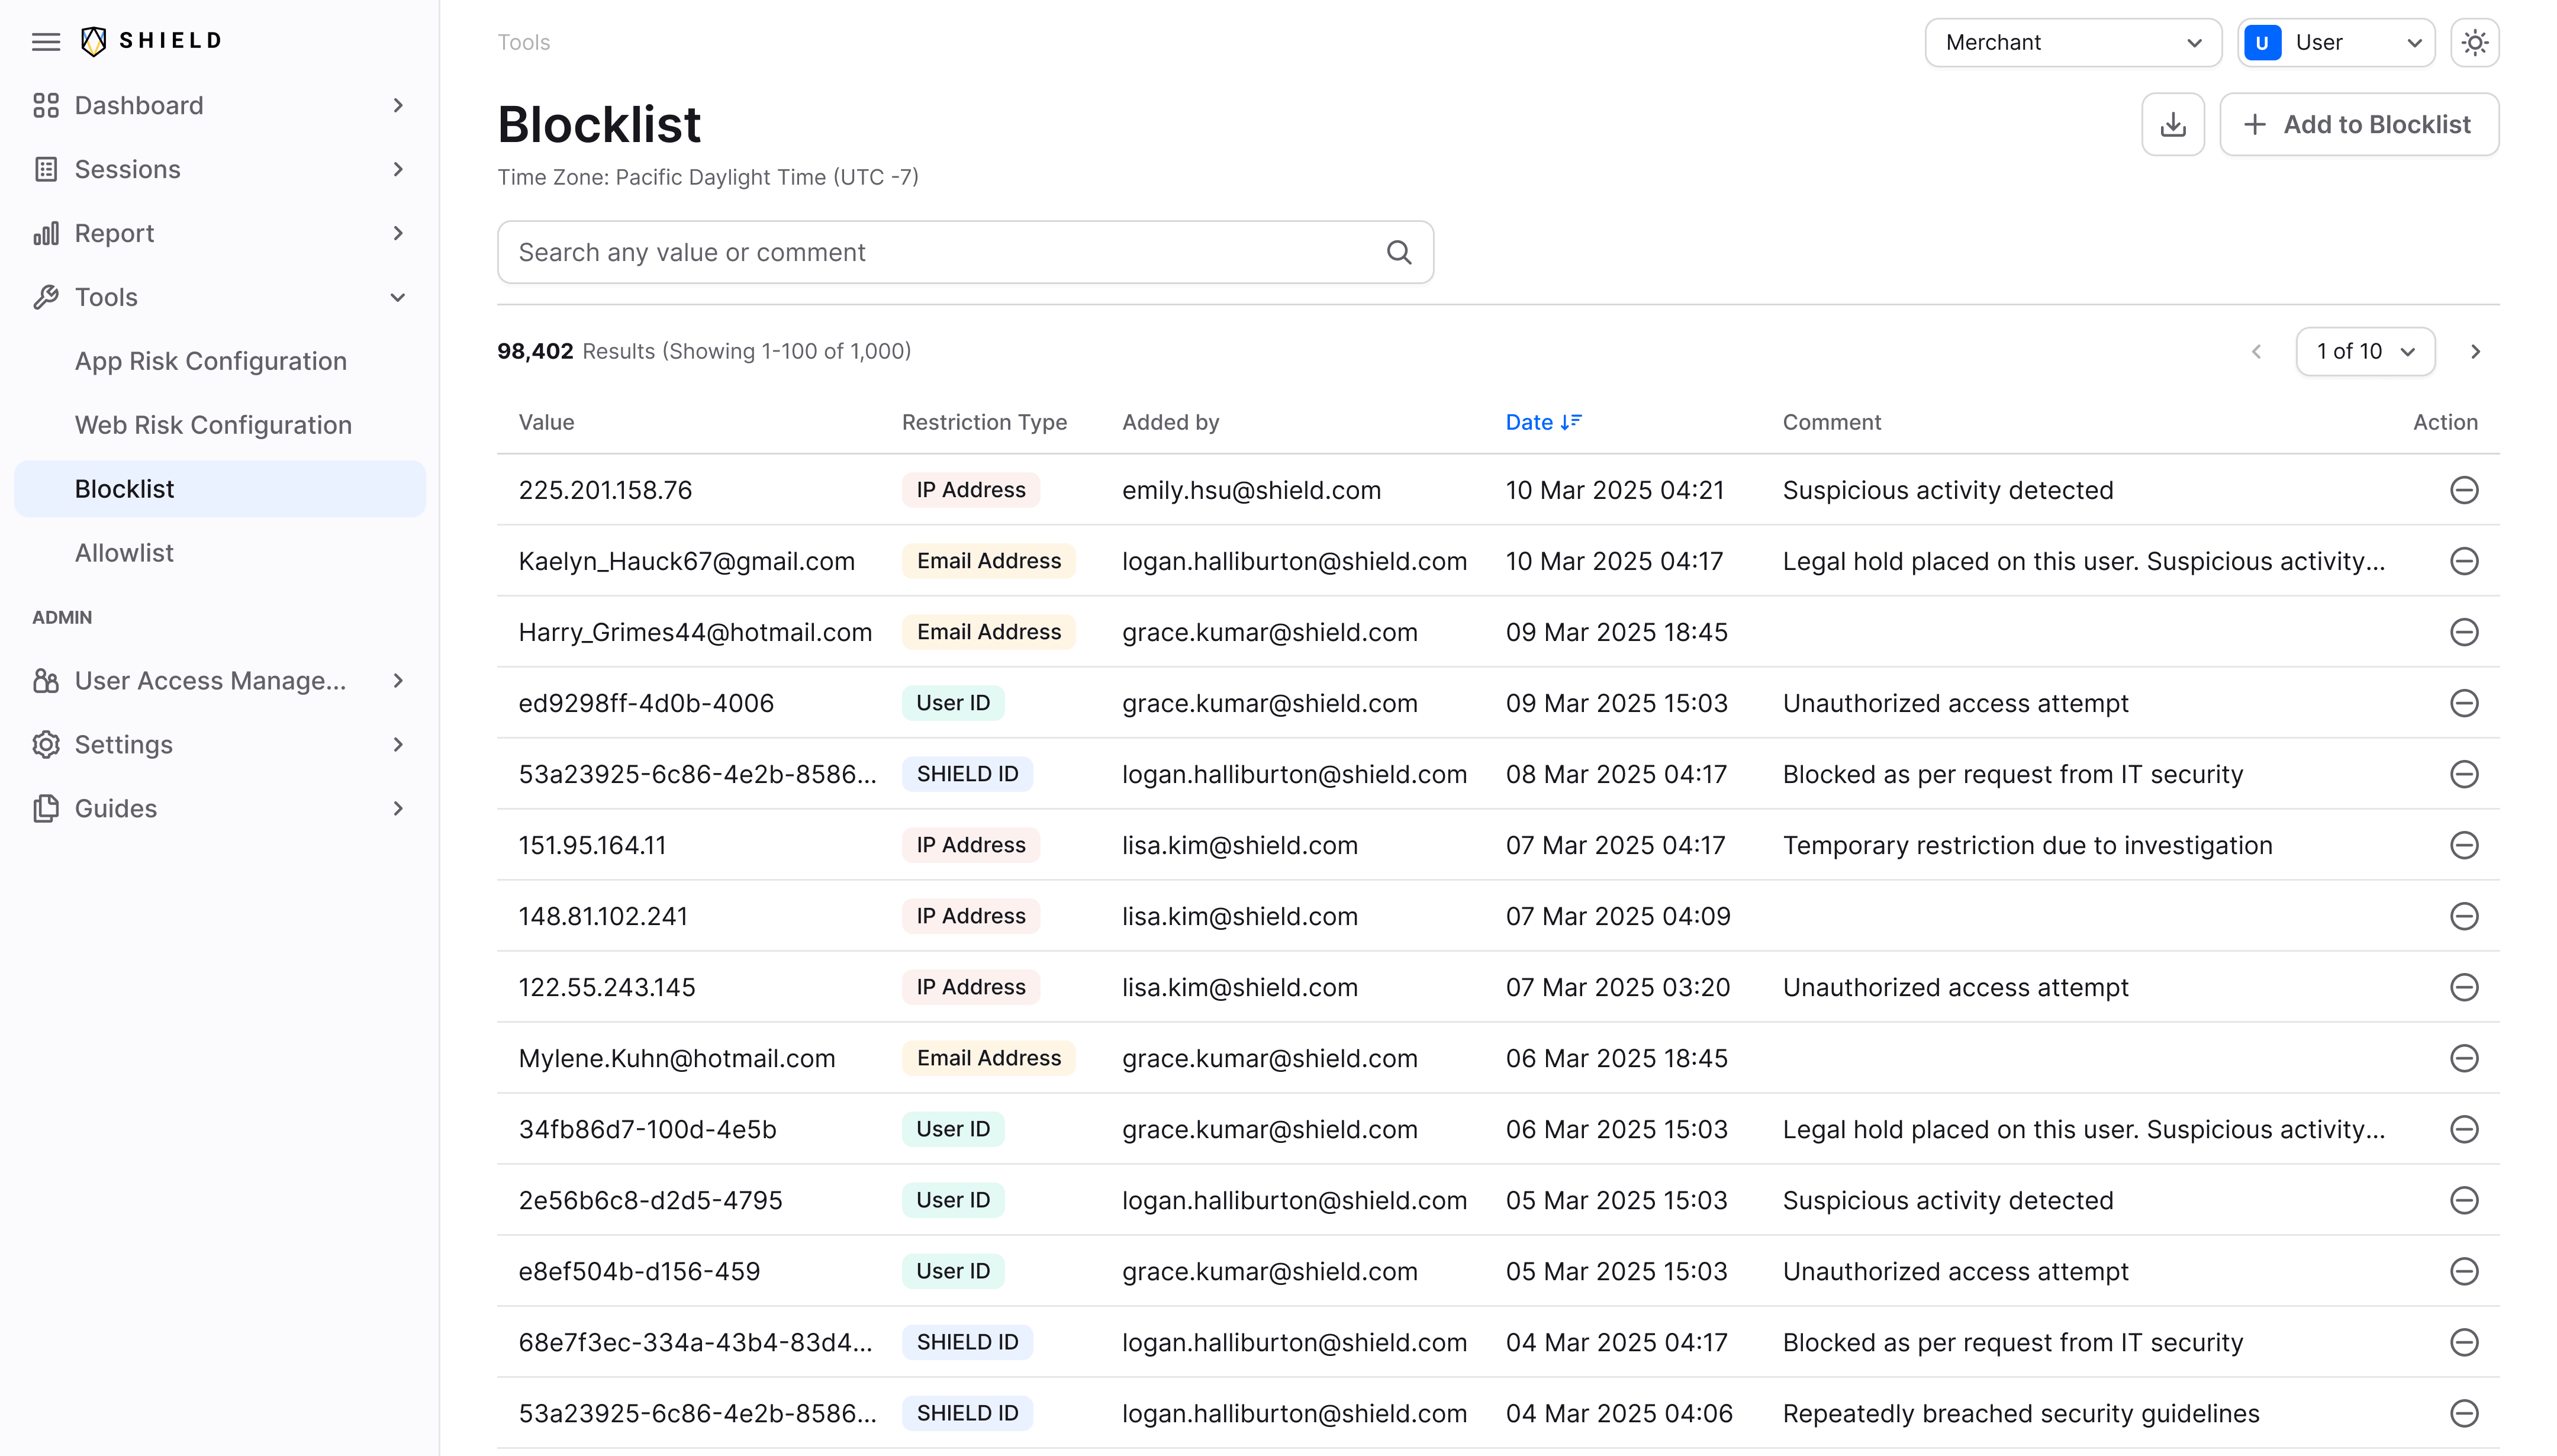The width and height of the screenshot is (2557, 1456).
Task: Click the 53a23925 row dated 08 Mar
Action: pos(1498,774)
